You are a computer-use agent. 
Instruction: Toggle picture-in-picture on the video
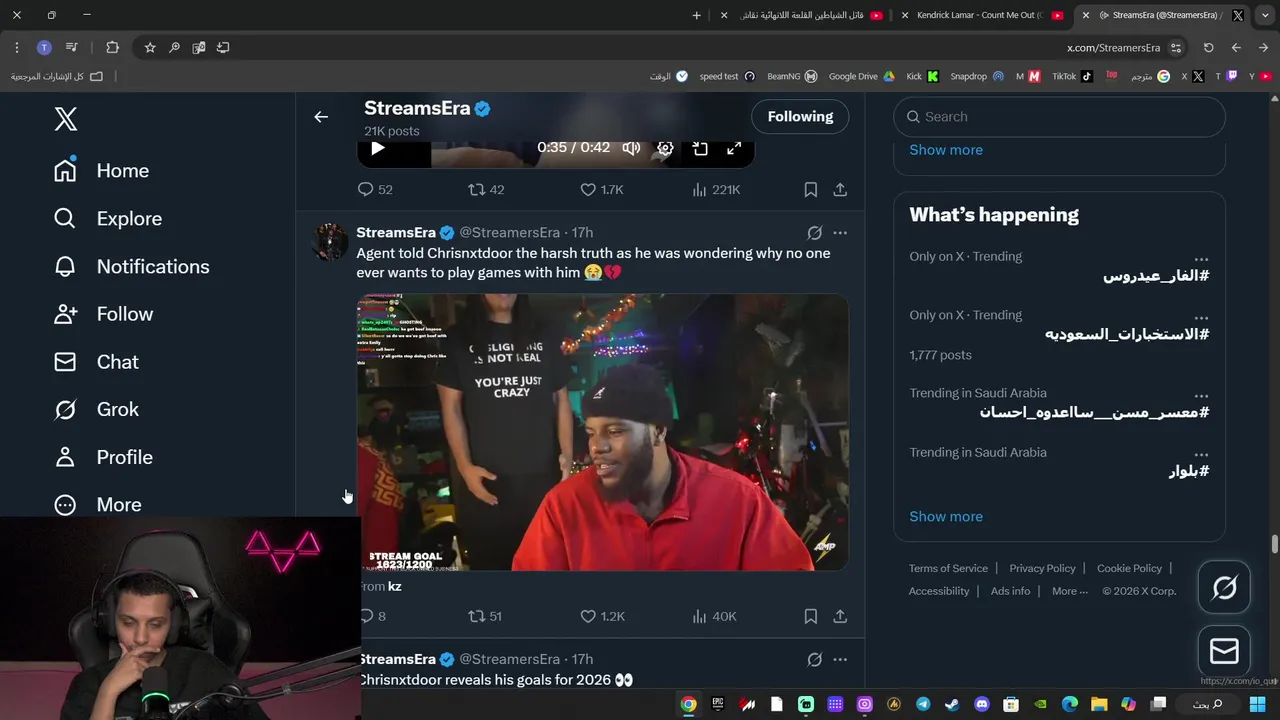point(700,148)
